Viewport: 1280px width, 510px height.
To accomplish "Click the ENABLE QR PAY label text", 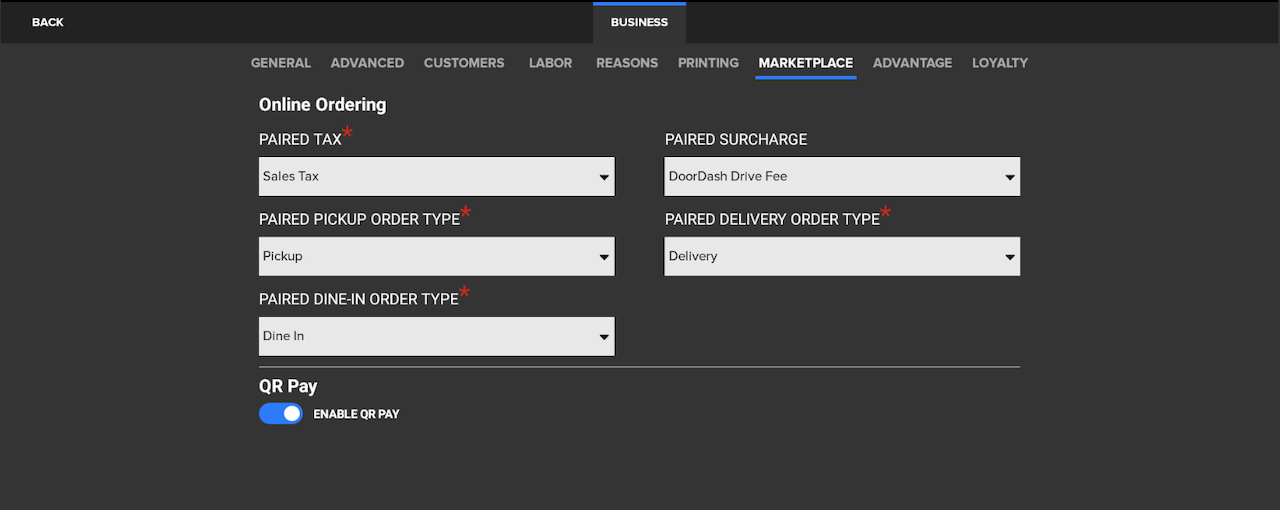I will coord(356,414).
